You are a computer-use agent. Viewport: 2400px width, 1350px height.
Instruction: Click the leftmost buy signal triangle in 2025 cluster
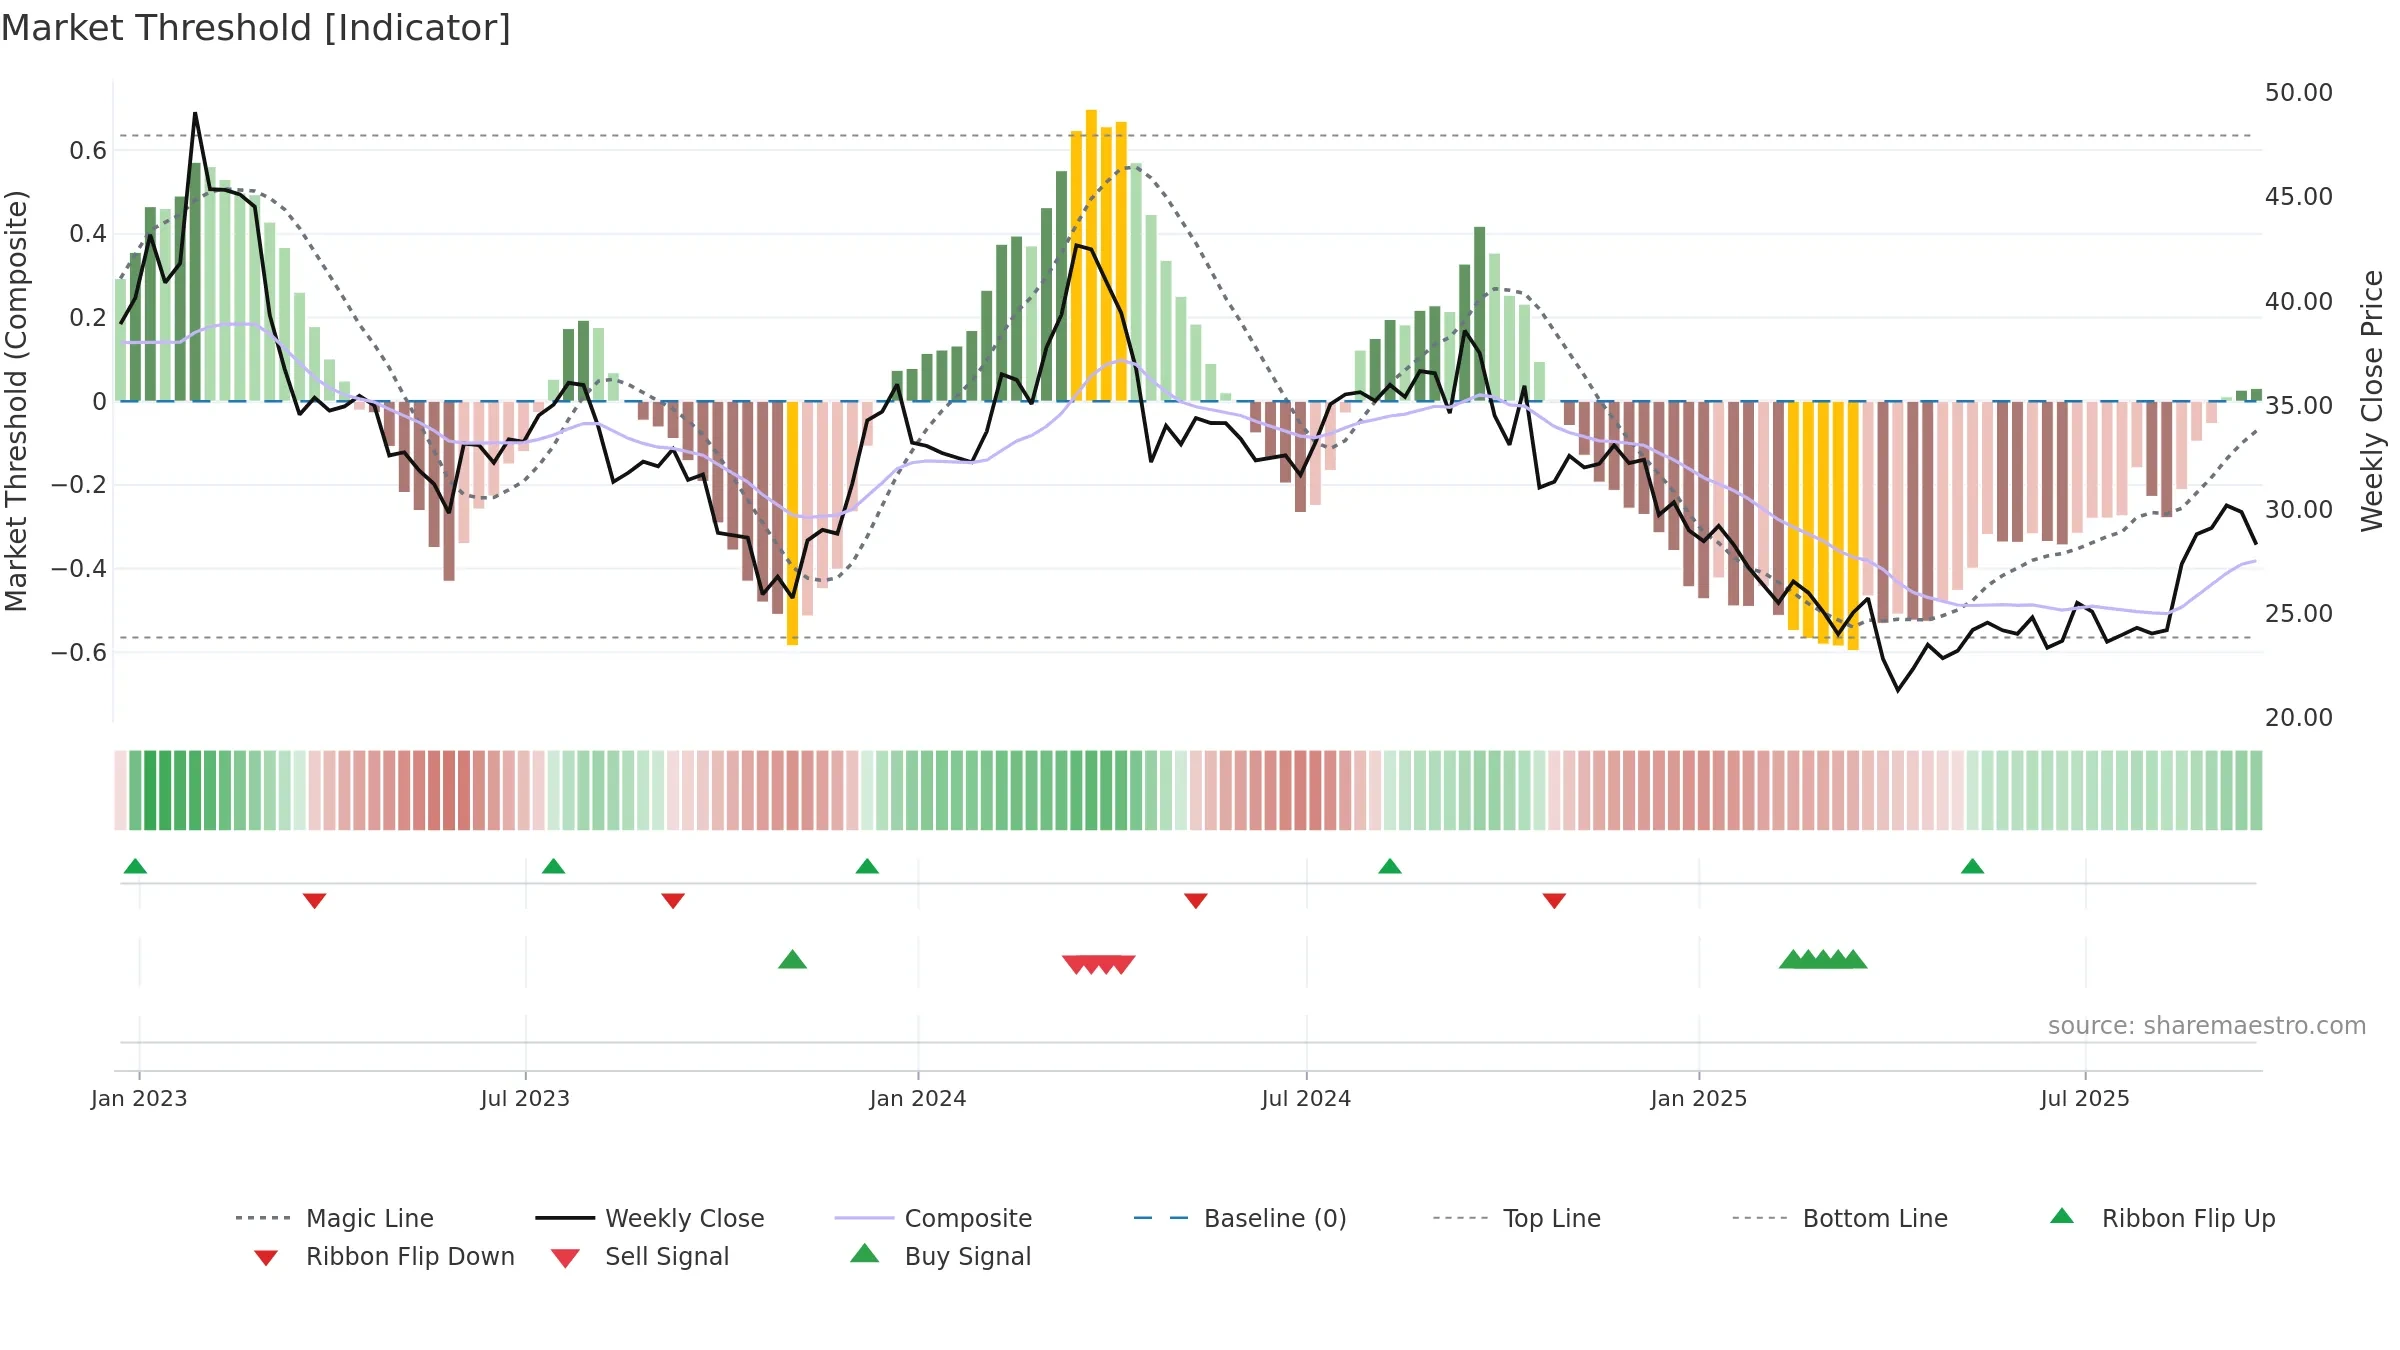(x=1792, y=960)
